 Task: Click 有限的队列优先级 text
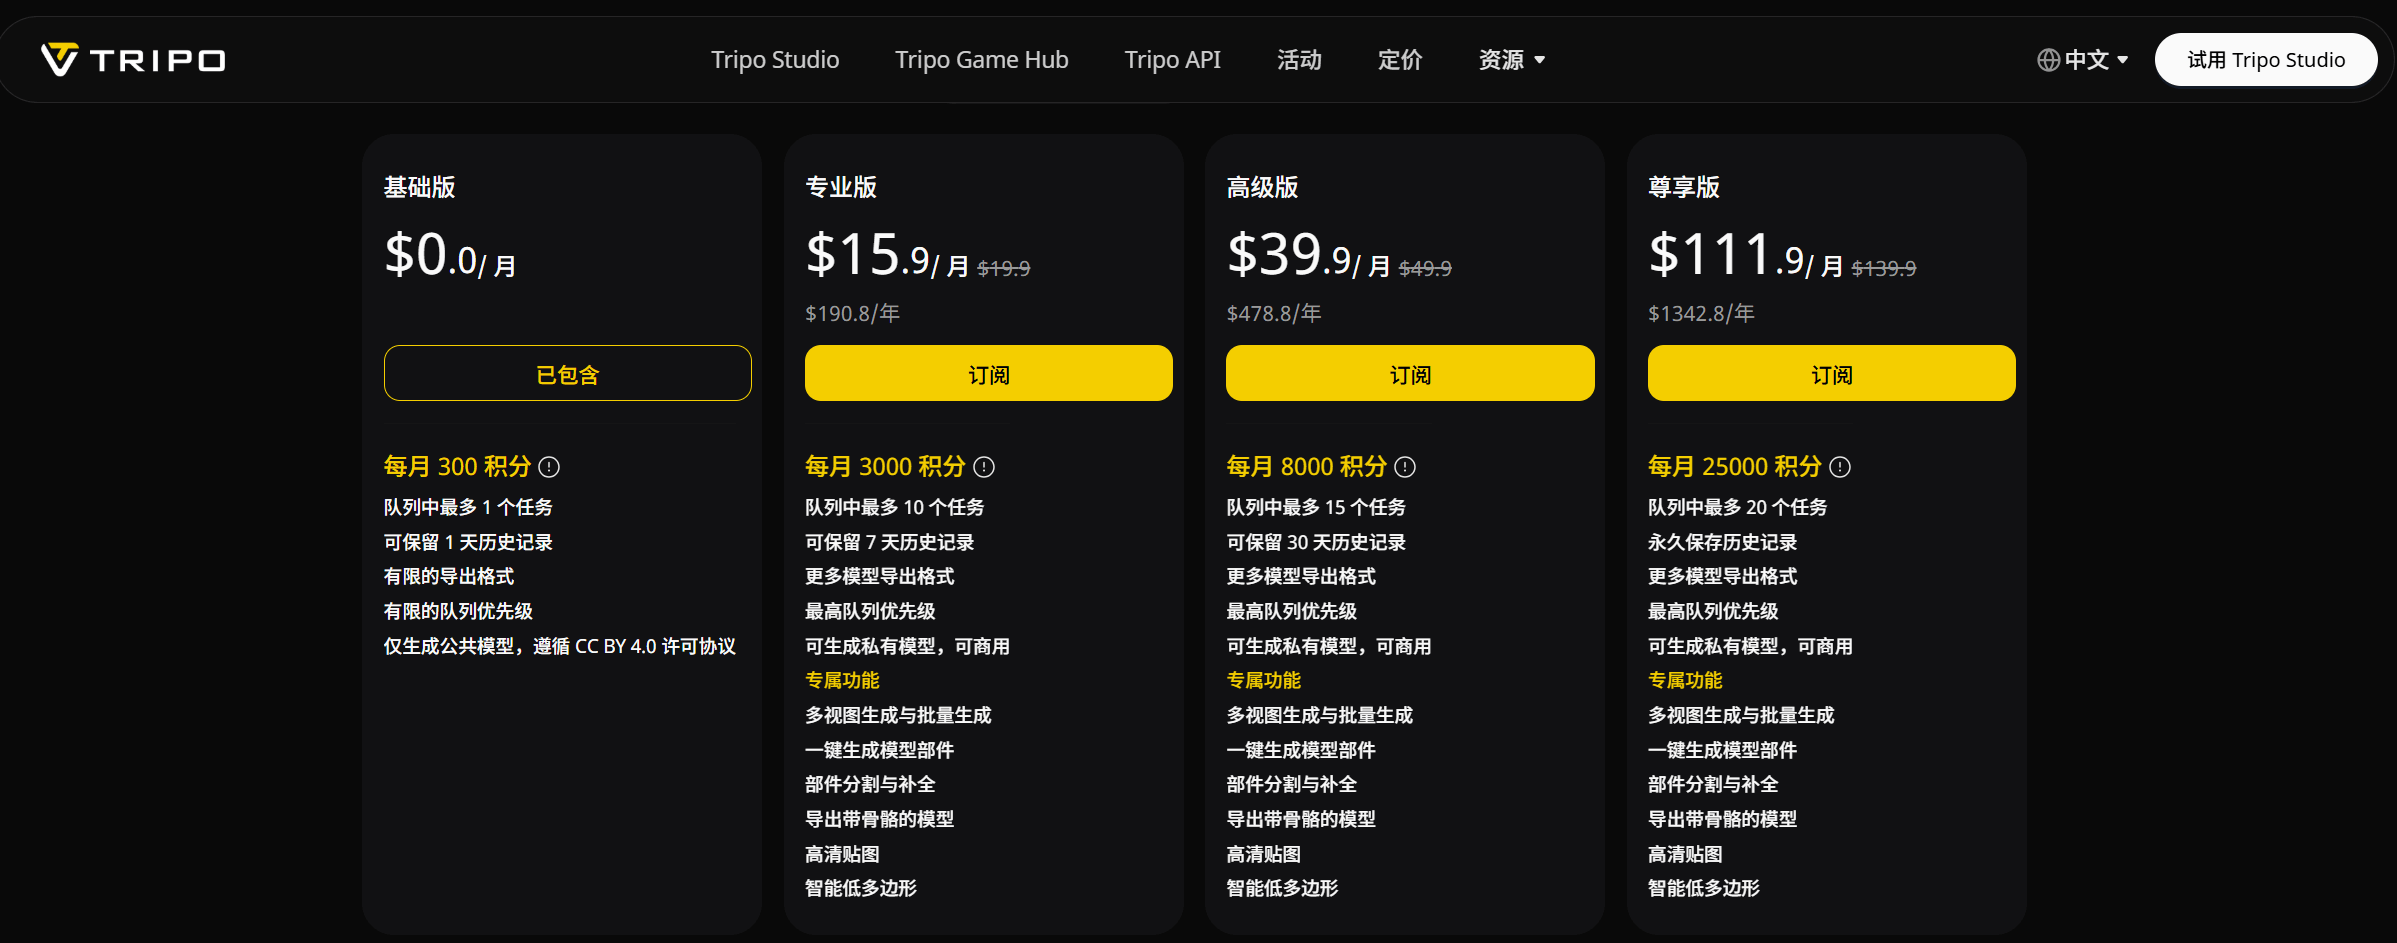[x=459, y=611]
